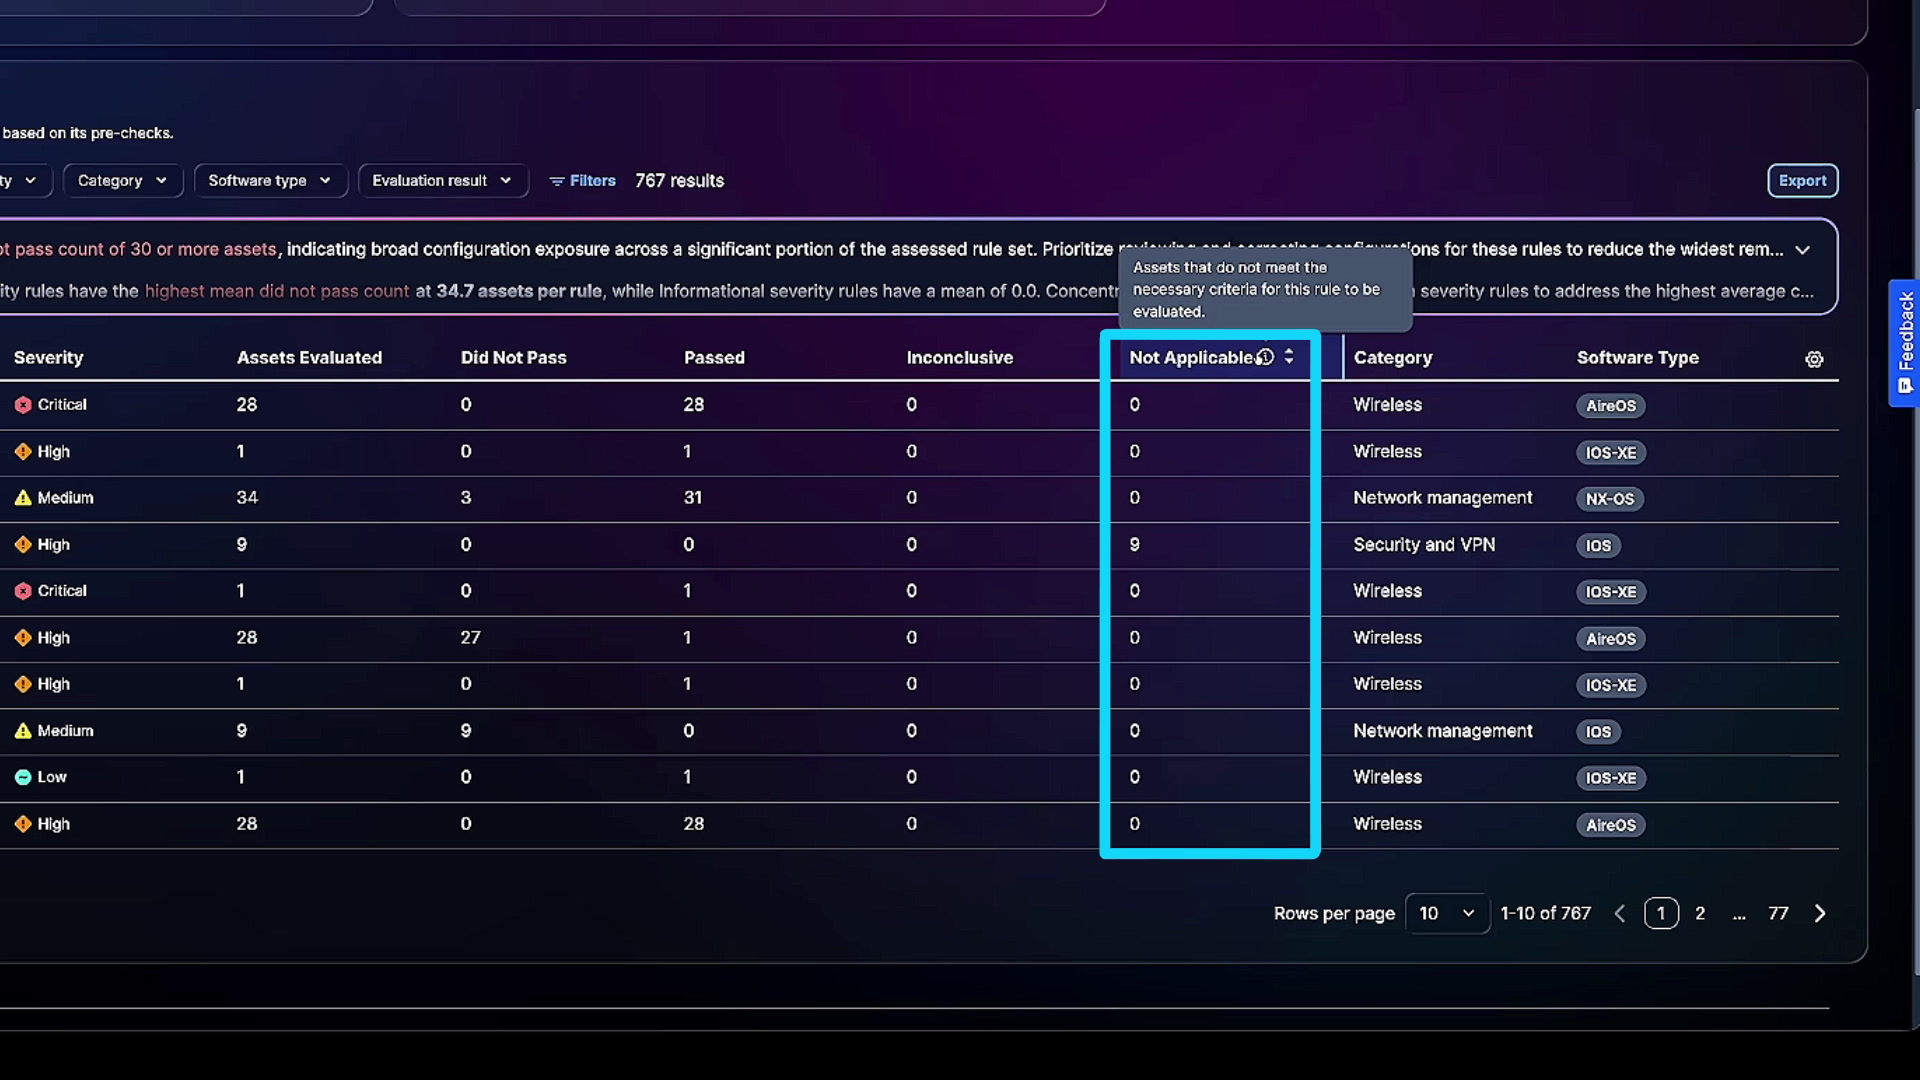Click the Not Applicable value 9
This screenshot has height=1080, width=1920.
1135,545
